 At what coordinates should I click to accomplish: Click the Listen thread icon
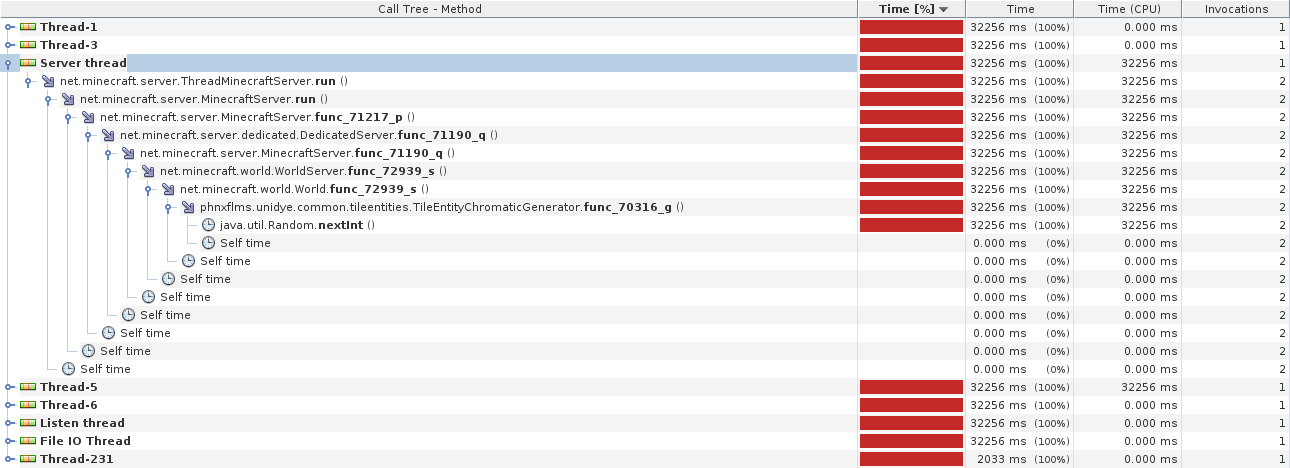click(x=28, y=423)
